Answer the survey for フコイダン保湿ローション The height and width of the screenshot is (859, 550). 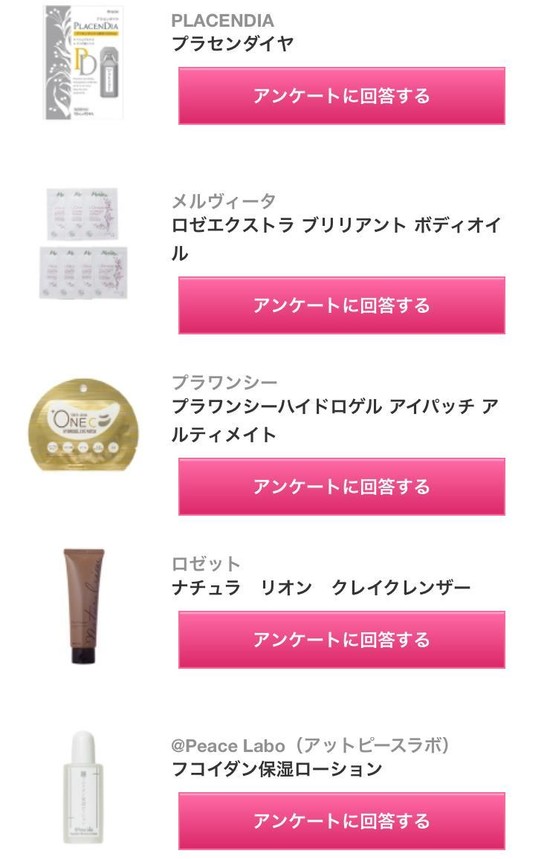[341, 821]
